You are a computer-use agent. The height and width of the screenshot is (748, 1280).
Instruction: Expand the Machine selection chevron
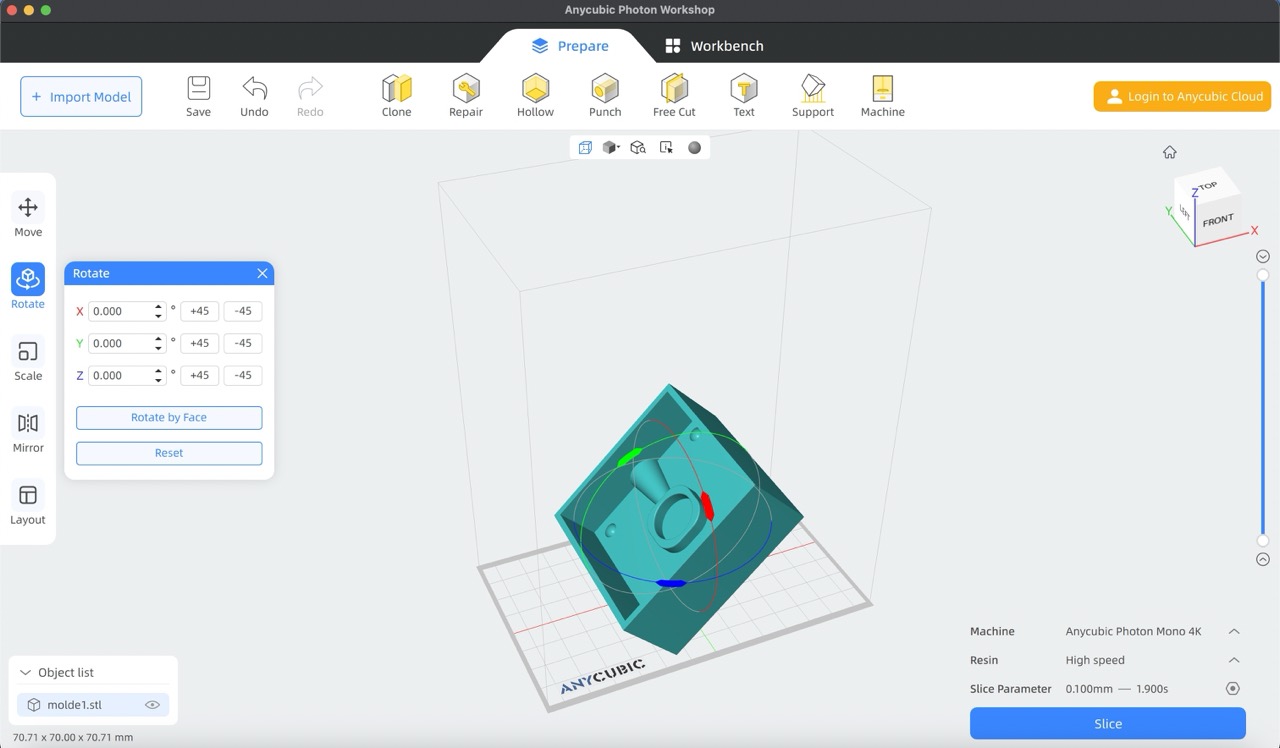pyautogui.click(x=1234, y=631)
